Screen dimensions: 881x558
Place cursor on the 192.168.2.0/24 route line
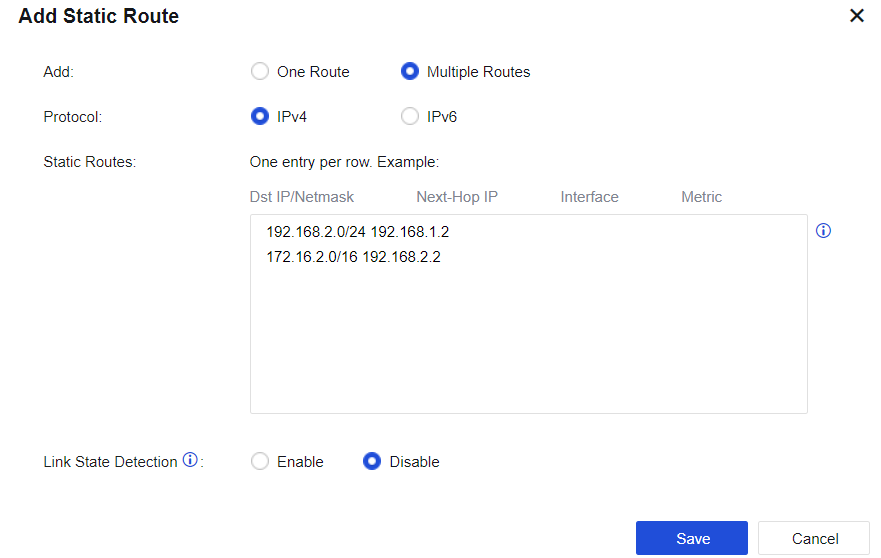(358, 232)
